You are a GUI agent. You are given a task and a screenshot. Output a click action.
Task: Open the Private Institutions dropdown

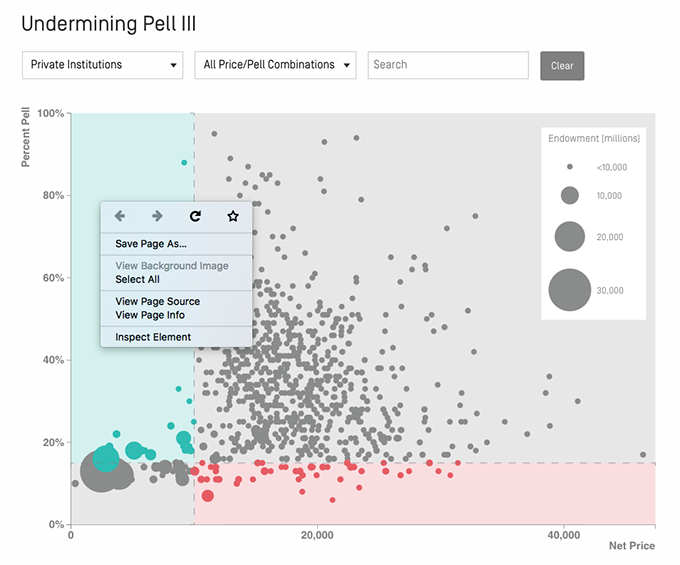[x=102, y=65]
